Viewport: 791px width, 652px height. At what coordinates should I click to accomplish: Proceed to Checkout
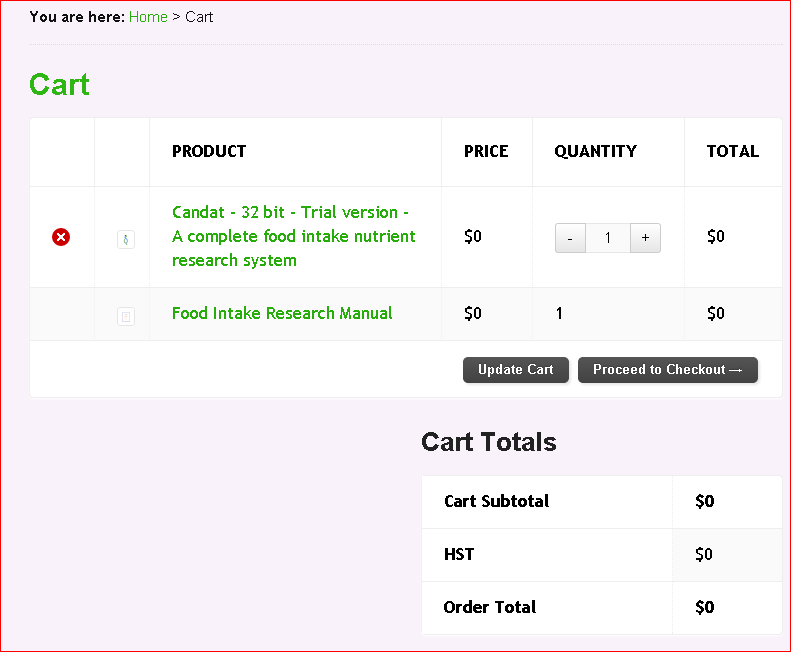pos(667,370)
